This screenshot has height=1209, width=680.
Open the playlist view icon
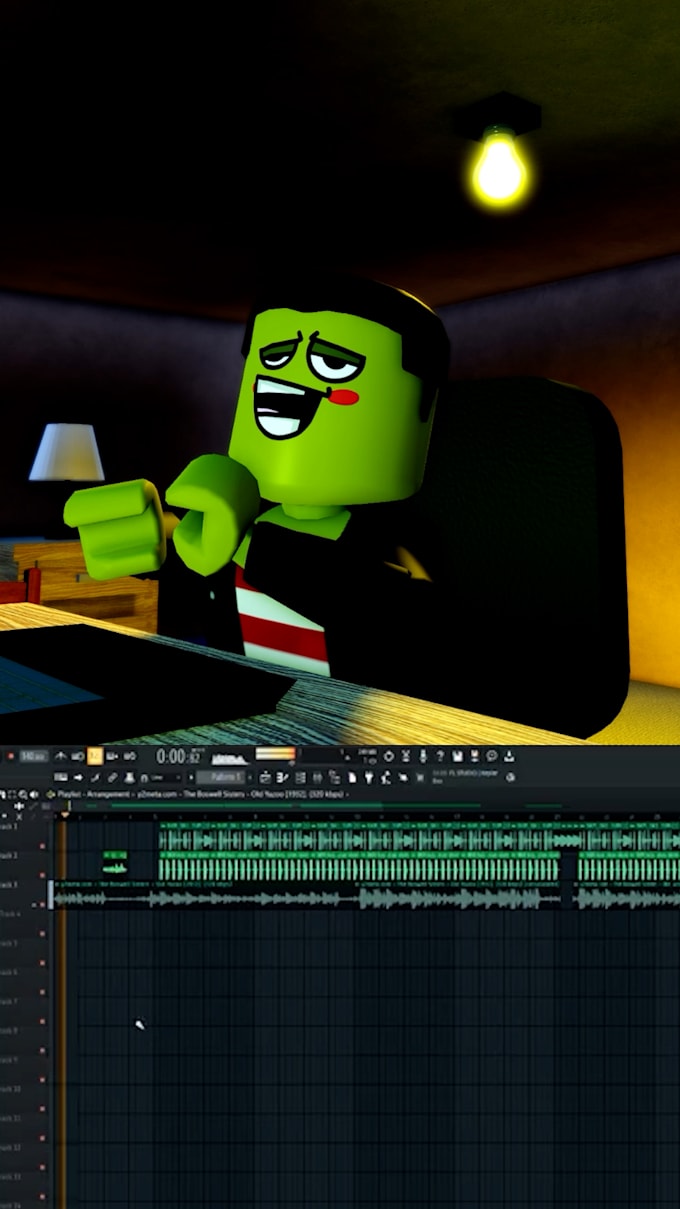tap(265, 777)
